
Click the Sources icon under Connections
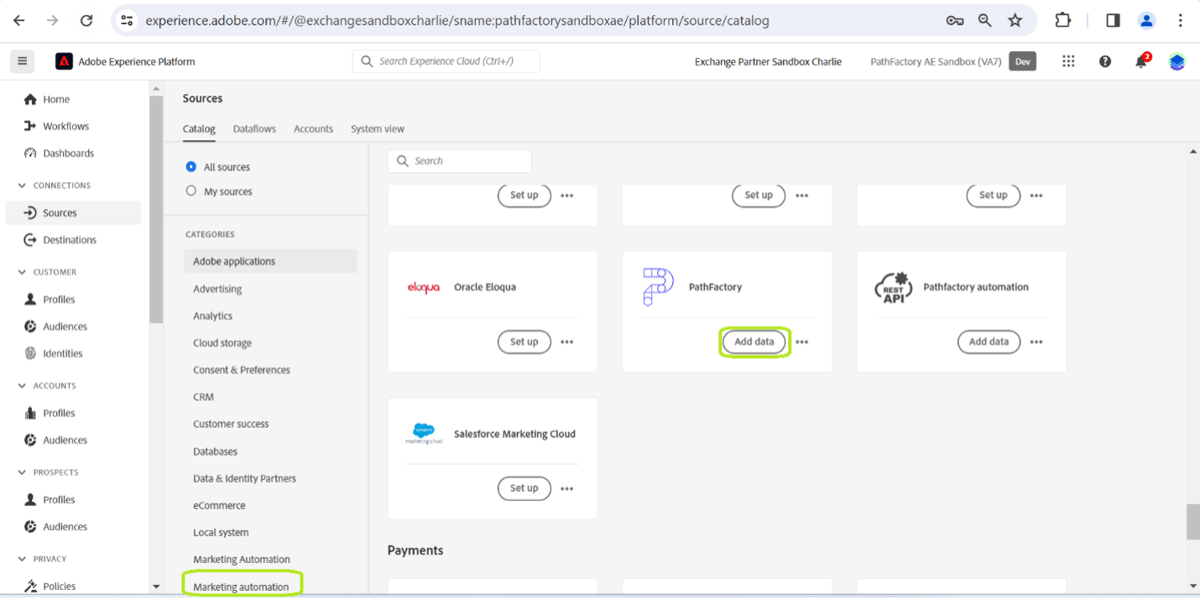tap(37, 212)
